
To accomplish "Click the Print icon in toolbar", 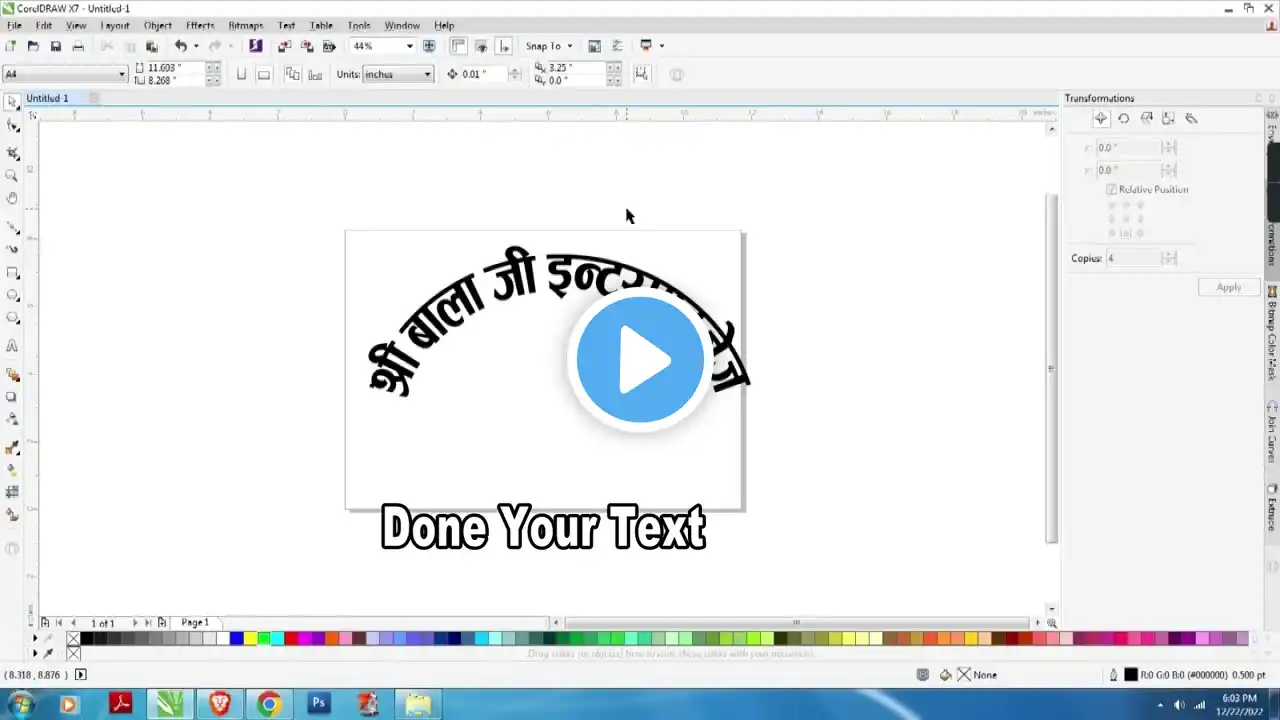I will (78, 46).
